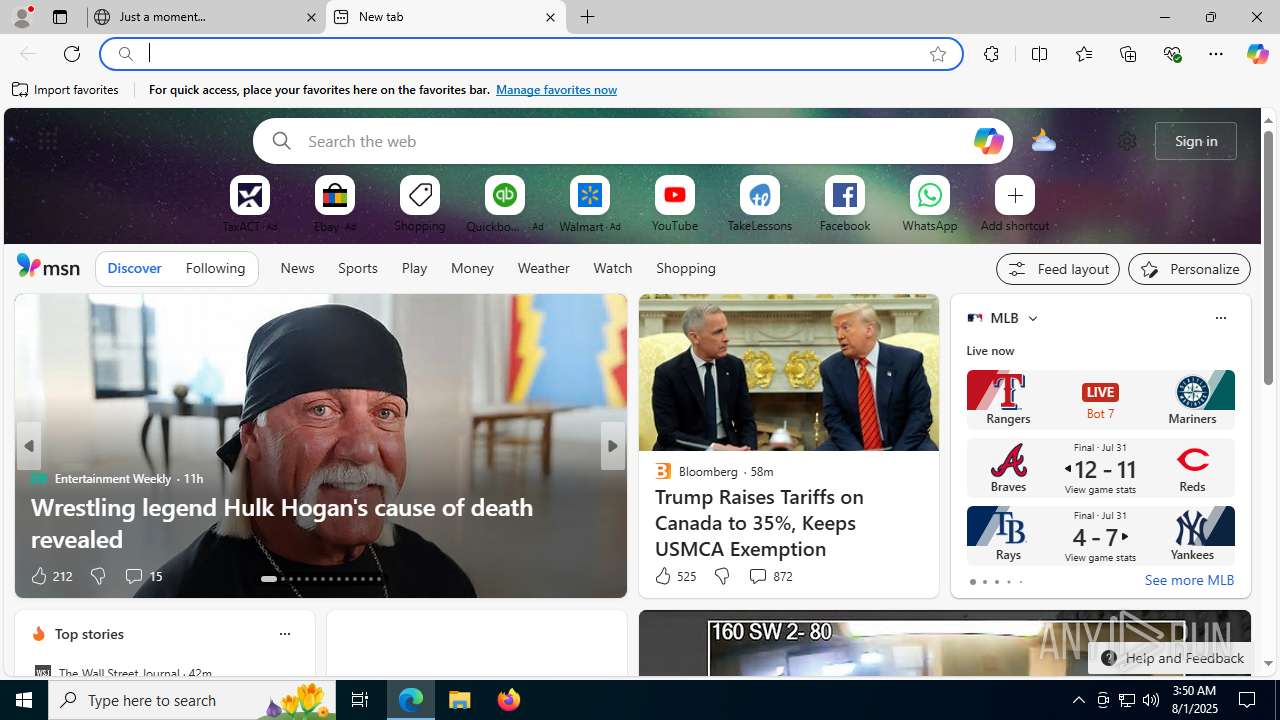The height and width of the screenshot is (720, 1280).
Task: Toggle Split screen view
Action: click(1039, 54)
